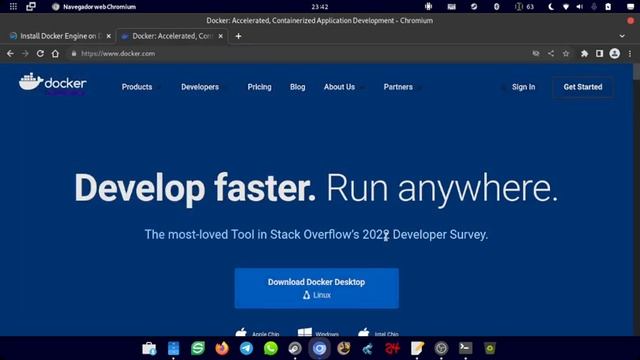The height and width of the screenshot is (360, 640).
Task: Open the applications grid in top bar
Action: (13, 7)
